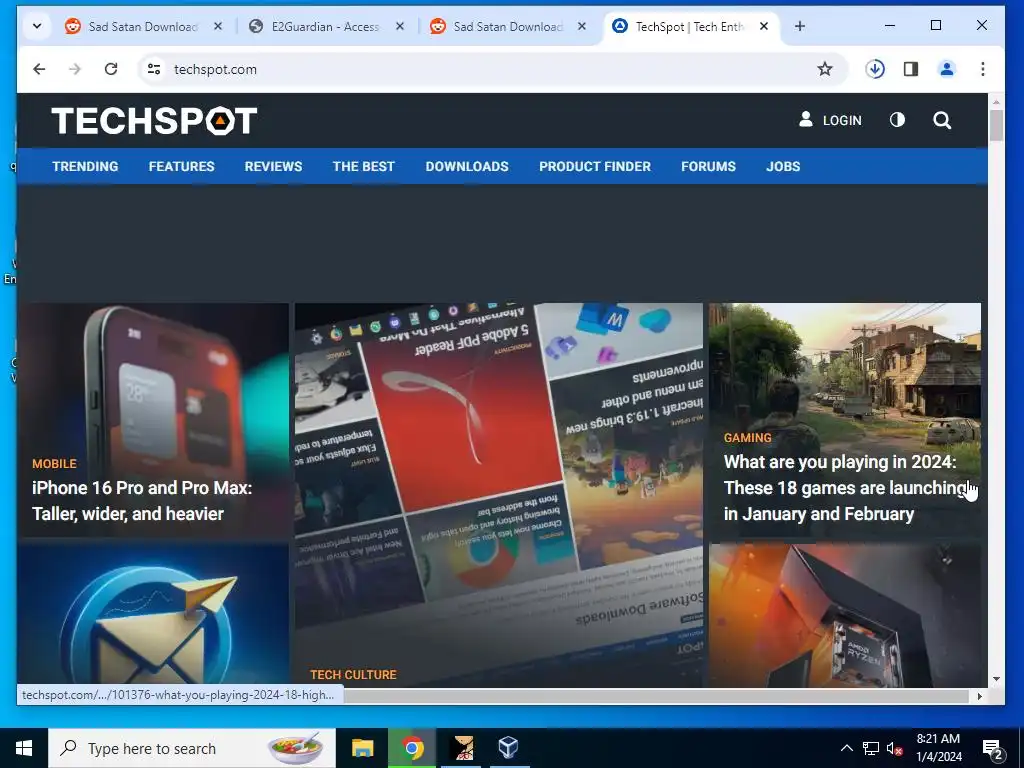Open PRODUCT FINDER
This screenshot has width=1024, height=768.
pyautogui.click(x=595, y=167)
